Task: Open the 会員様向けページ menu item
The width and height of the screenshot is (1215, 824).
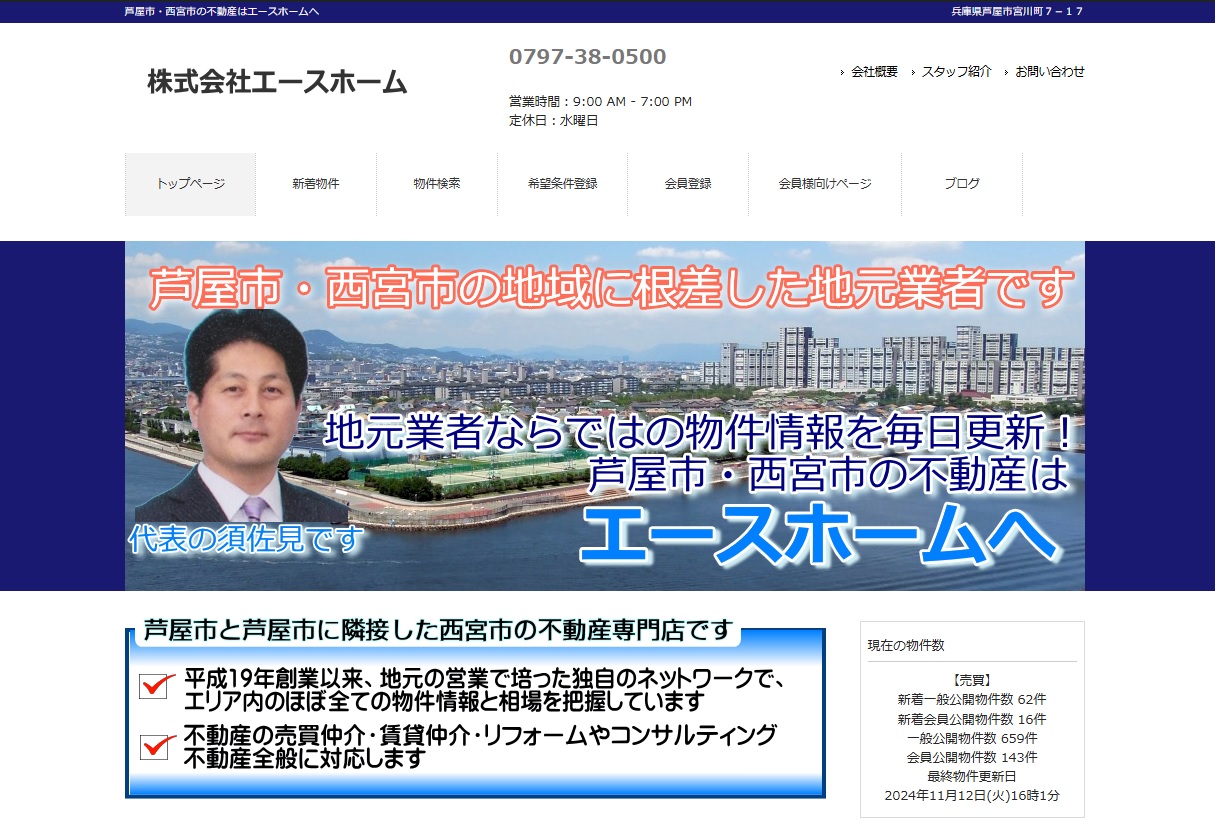Action: coord(825,184)
